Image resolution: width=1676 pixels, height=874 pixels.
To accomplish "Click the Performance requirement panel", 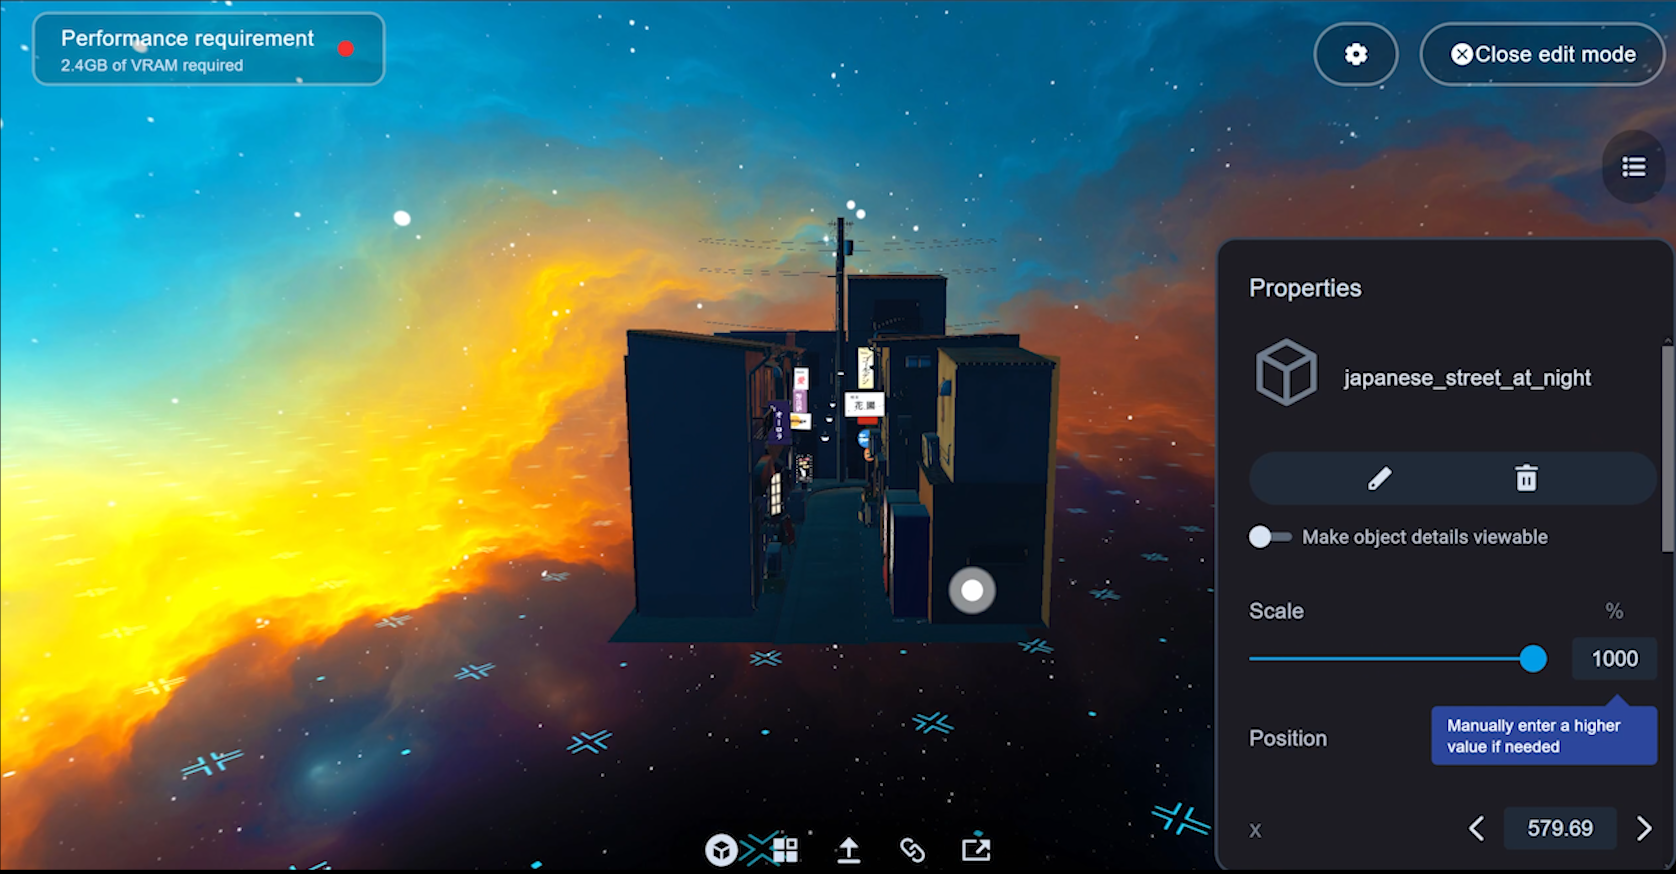I will pos(208,49).
